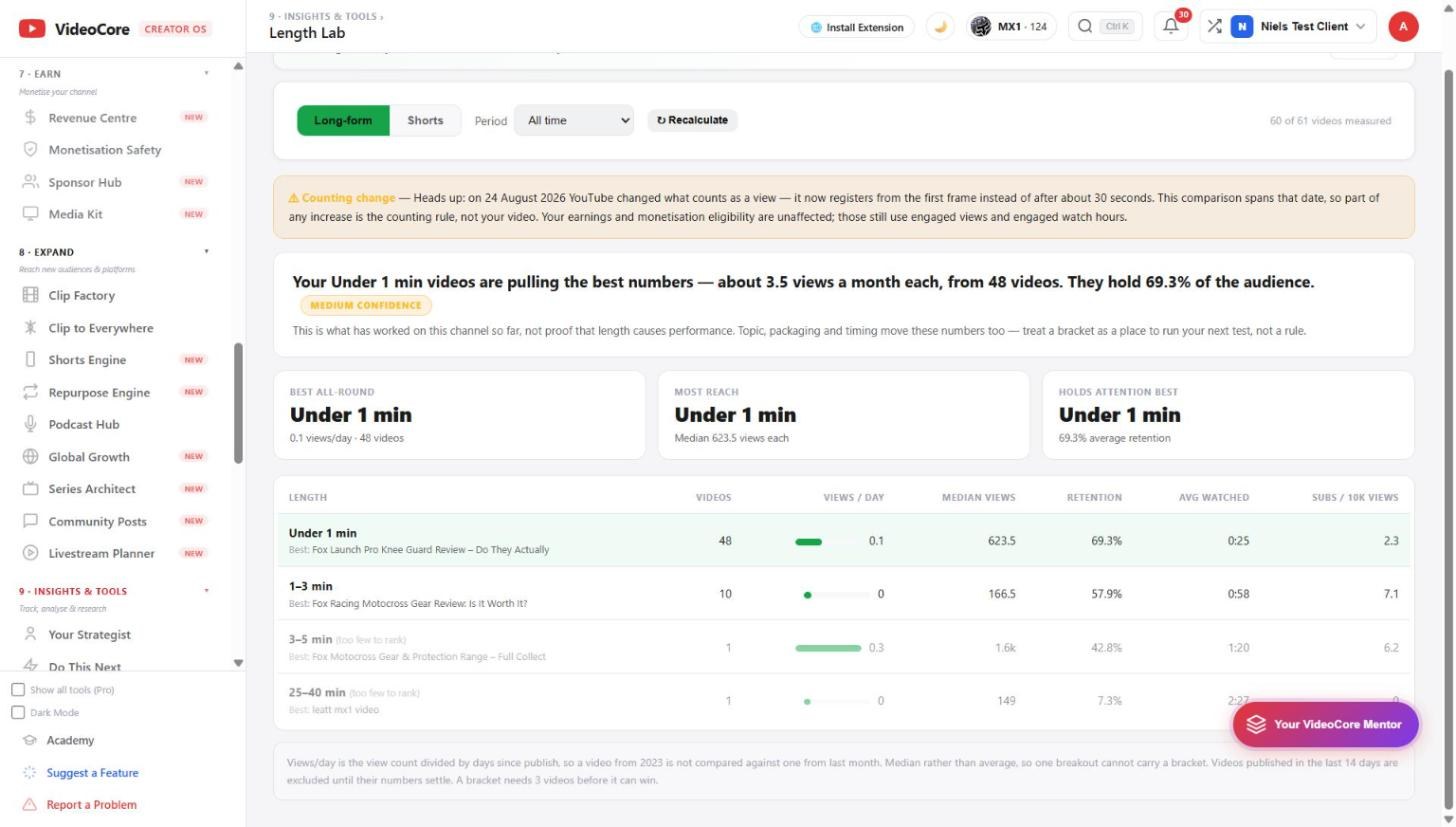Click the VideoCore YouTube logo icon
Screen dimensions: 1456x827
pyautogui.click(x=32, y=28)
